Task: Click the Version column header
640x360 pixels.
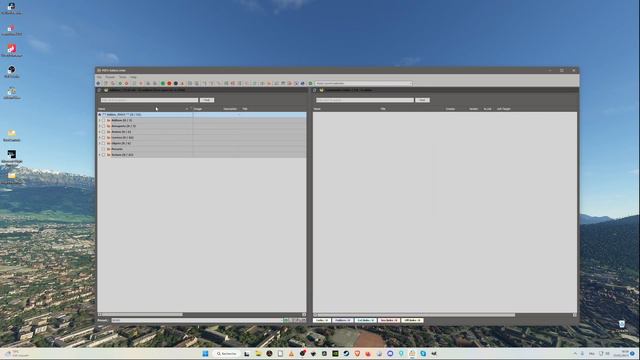Action: [473, 109]
